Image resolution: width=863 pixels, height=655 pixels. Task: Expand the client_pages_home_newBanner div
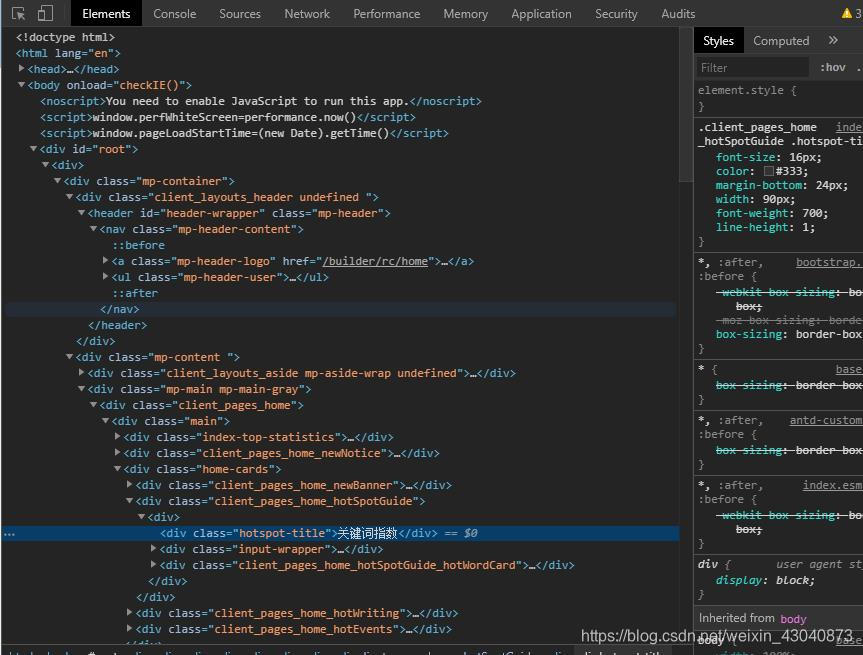129,484
